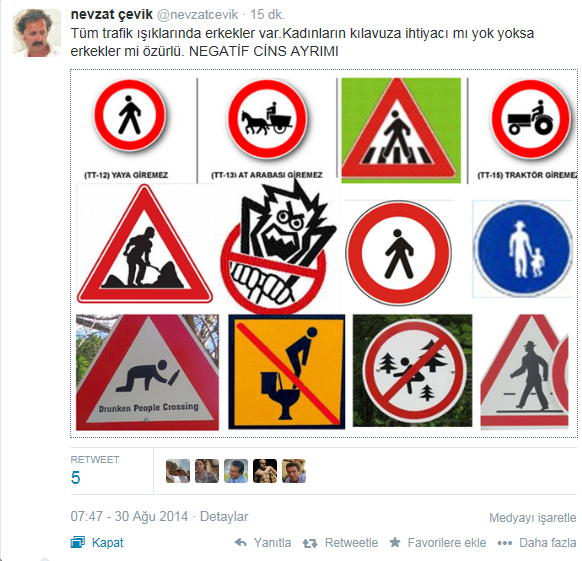Click the star icon to favorite the tweet
The image size is (582, 561).
click(x=395, y=542)
